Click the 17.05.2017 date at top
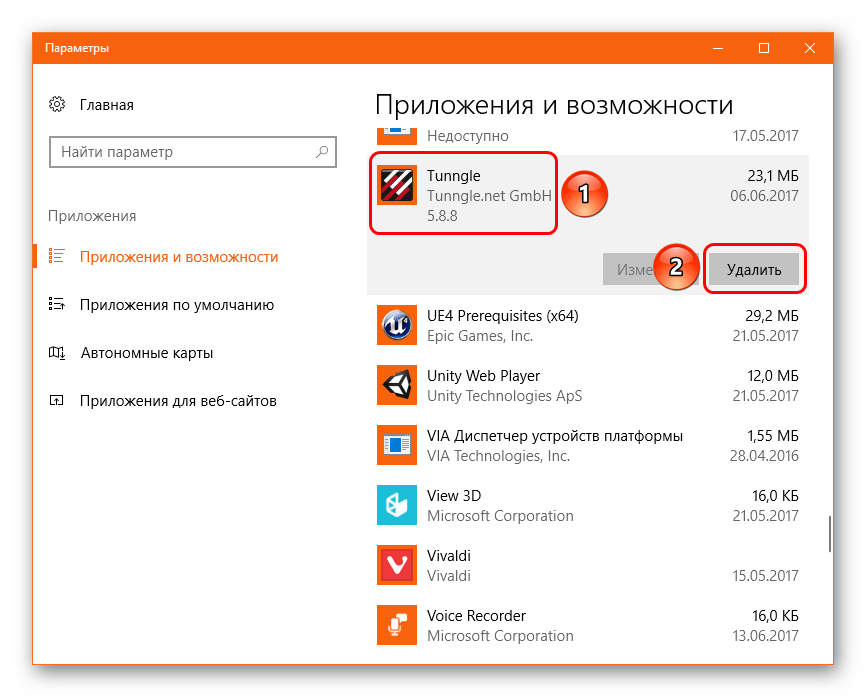Image resolution: width=866 pixels, height=697 pixels. [765, 135]
